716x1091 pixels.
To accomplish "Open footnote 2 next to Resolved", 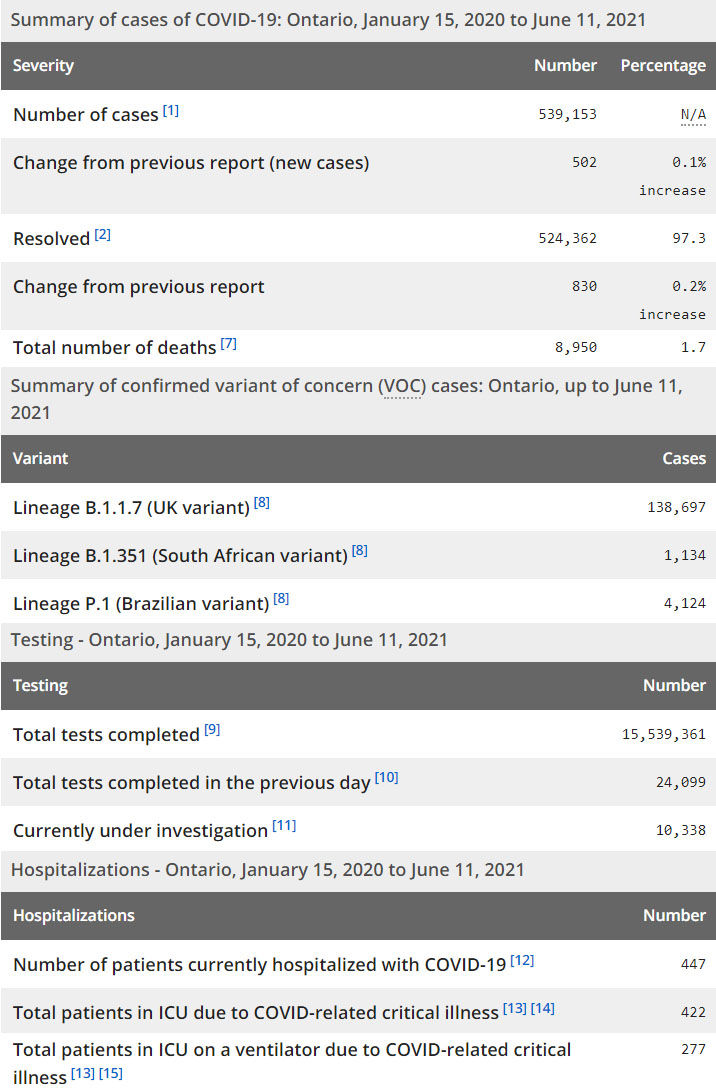I will click(x=103, y=235).
